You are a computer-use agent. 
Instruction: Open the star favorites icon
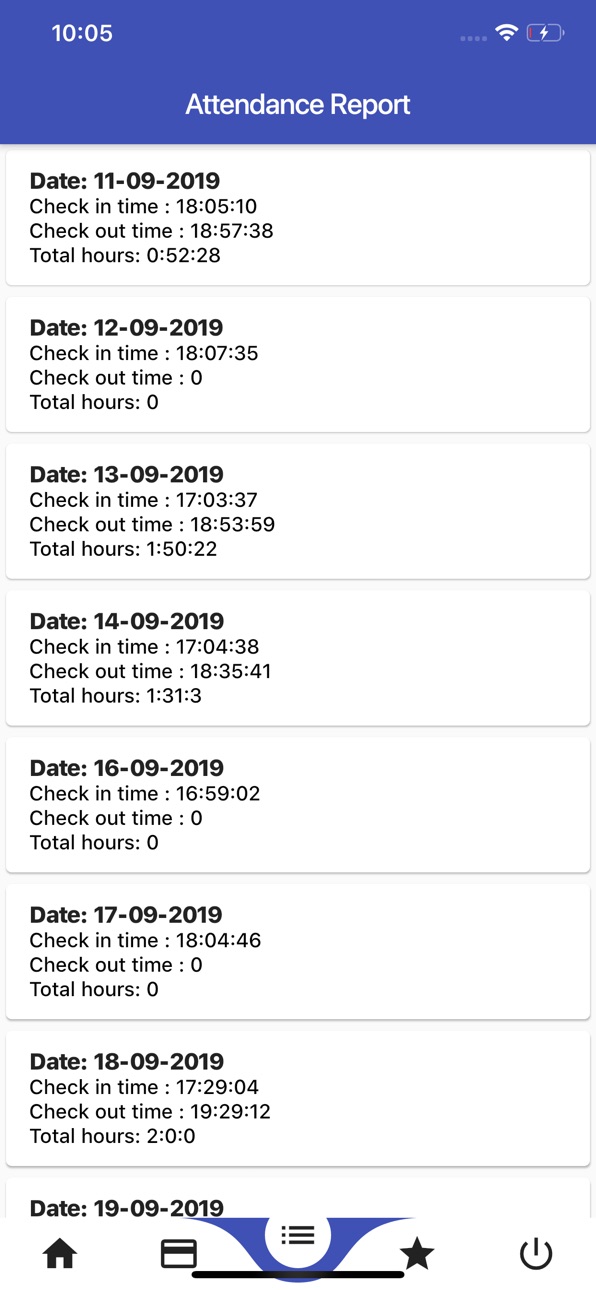(417, 1253)
